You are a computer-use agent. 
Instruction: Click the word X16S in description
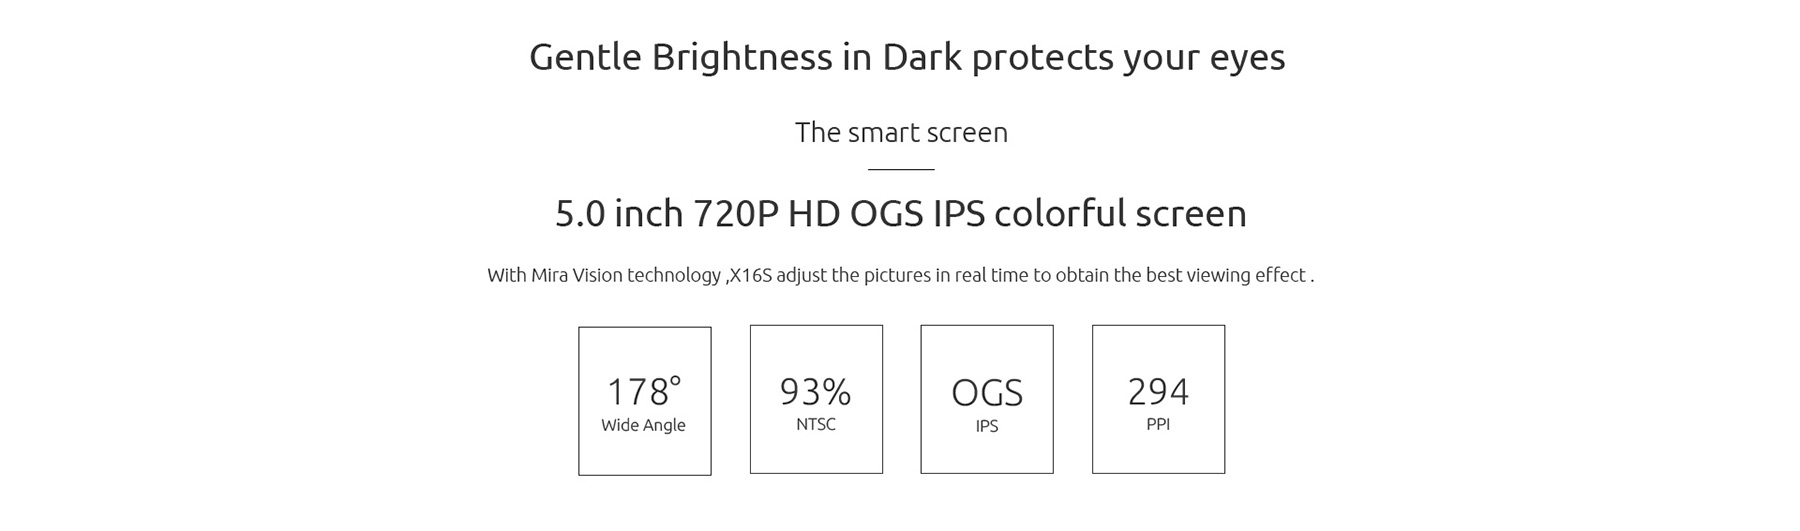(750, 275)
